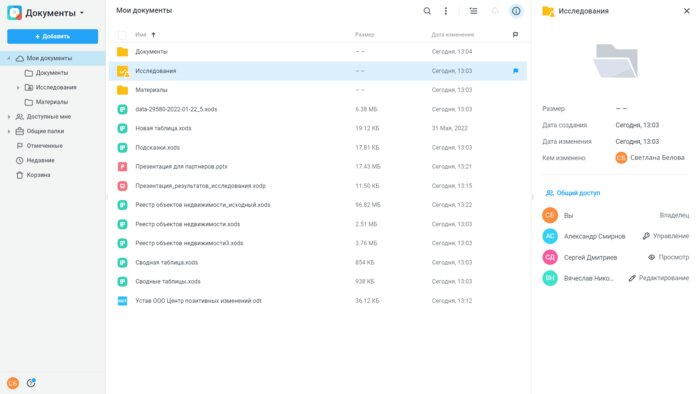Select the Сводные таблицы.xods file name

[168, 282]
